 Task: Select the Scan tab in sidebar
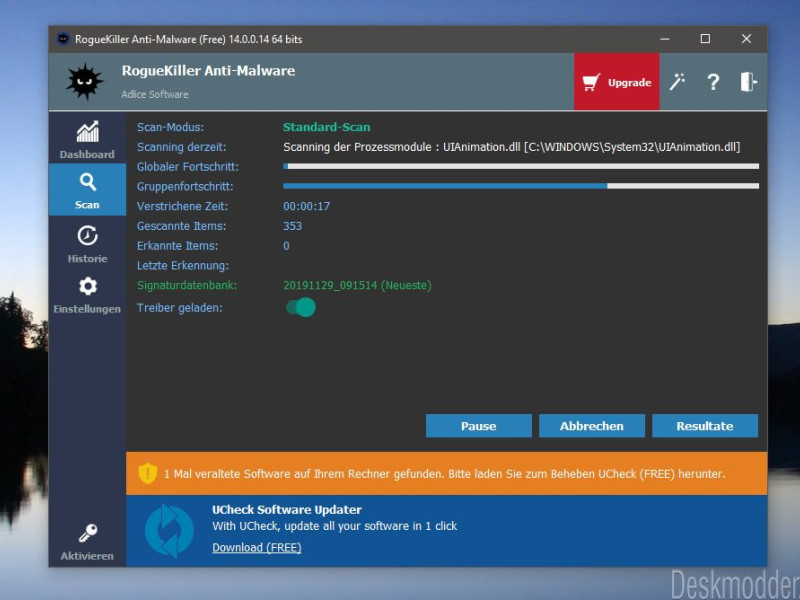(x=87, y=190)
